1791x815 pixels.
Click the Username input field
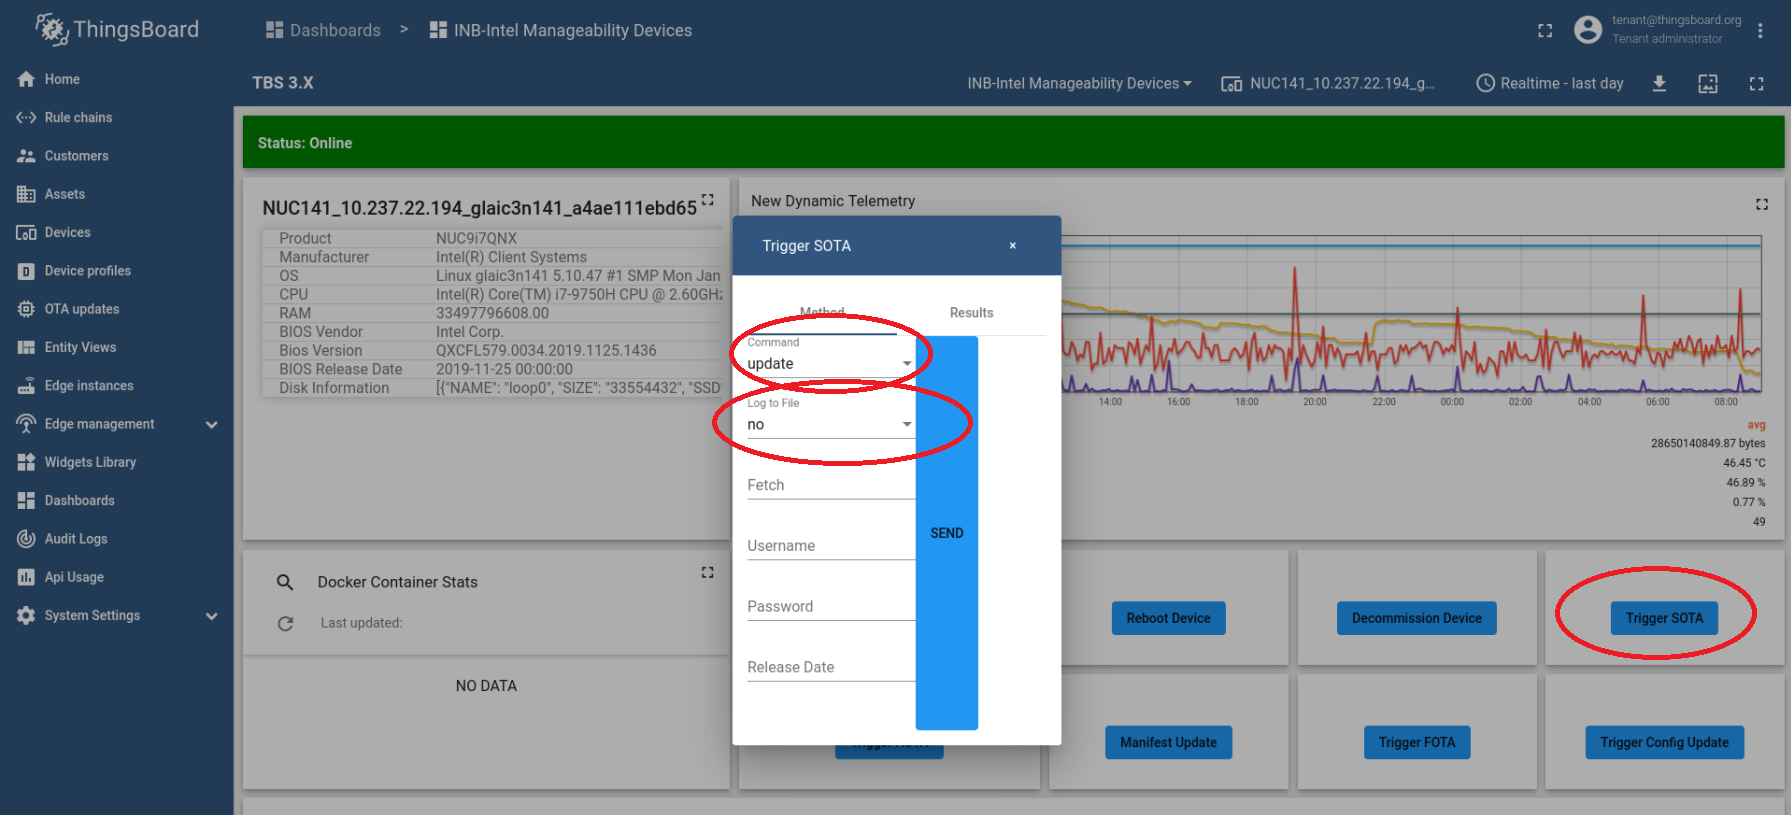(x=831, y=546)
